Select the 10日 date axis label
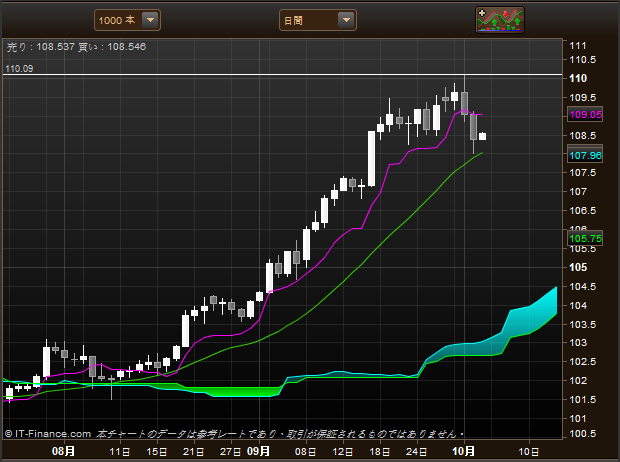Viewport: 620px width, 462px height. 529,452
